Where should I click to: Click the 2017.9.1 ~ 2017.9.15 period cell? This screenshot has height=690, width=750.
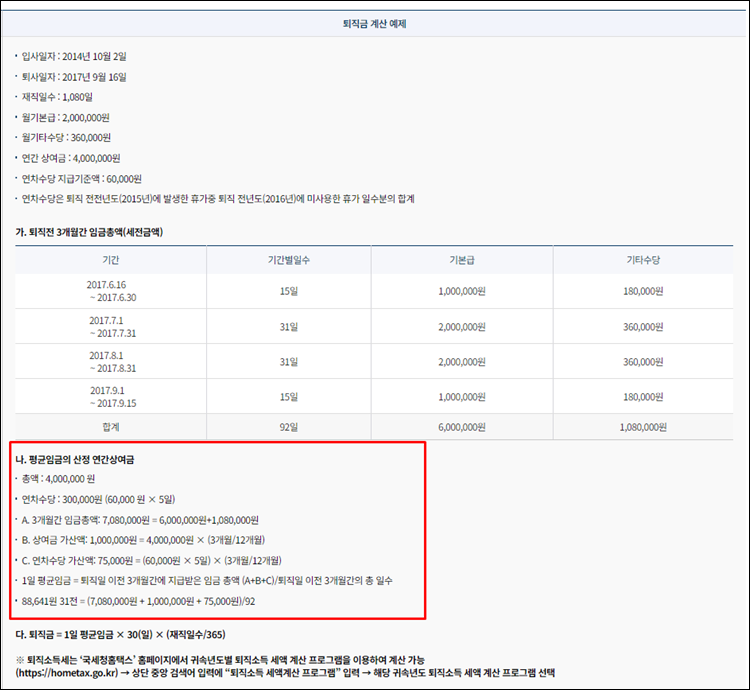pos(111,397)
